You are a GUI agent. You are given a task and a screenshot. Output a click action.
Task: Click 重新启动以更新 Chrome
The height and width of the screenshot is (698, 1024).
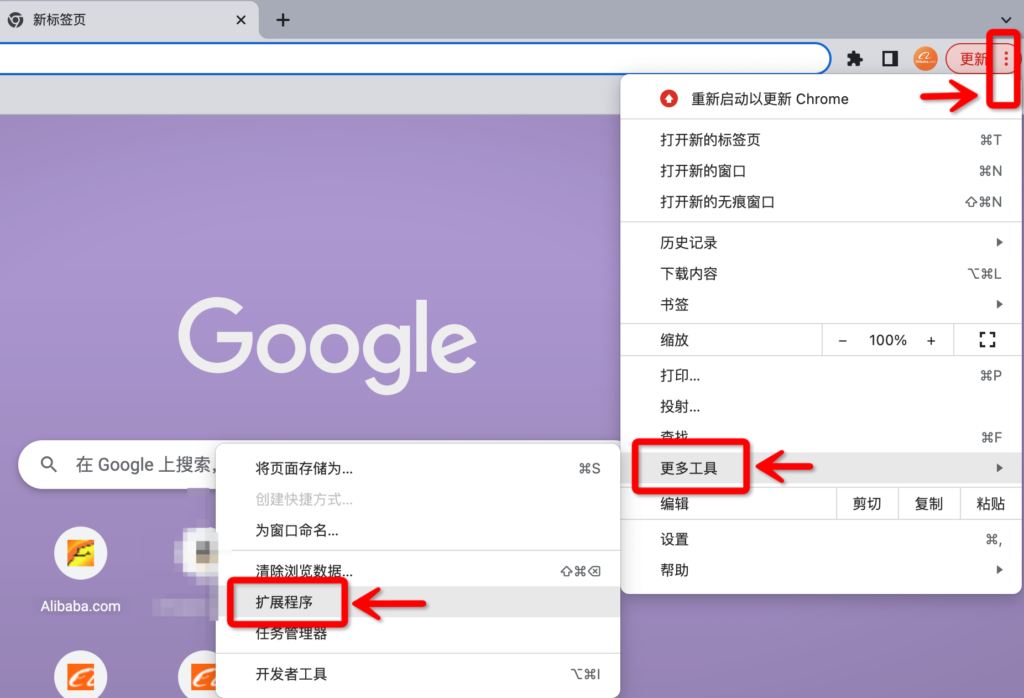pos(770,99)
